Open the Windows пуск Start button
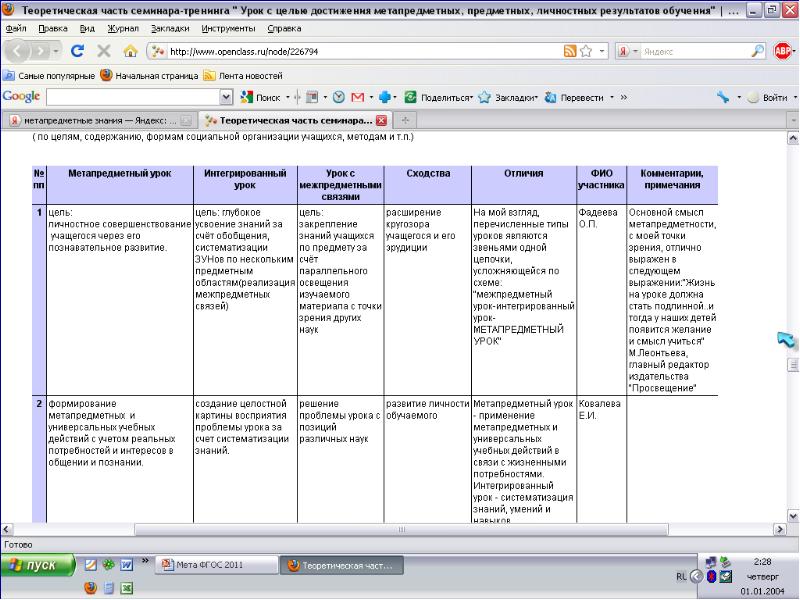 (36, 565)
